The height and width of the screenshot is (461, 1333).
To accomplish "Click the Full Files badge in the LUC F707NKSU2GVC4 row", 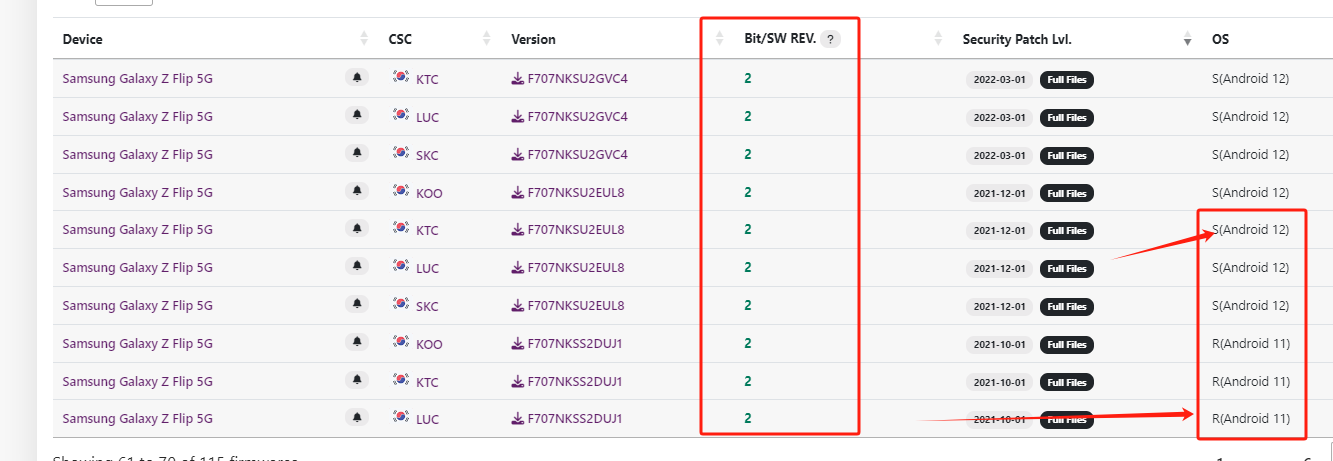I will (1067, 117).
